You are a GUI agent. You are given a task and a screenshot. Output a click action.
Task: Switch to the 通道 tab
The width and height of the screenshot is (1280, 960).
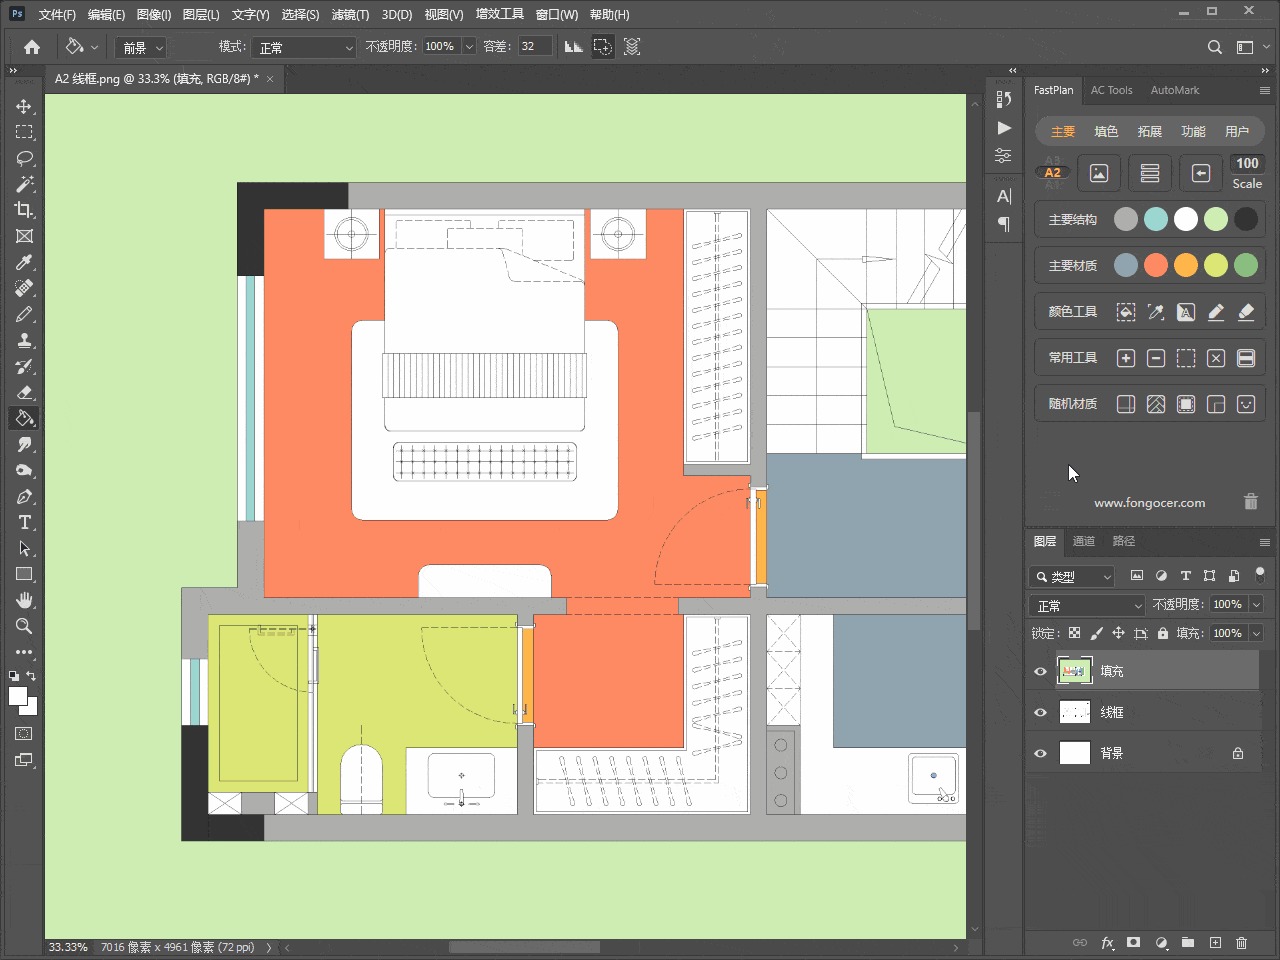1084,541
